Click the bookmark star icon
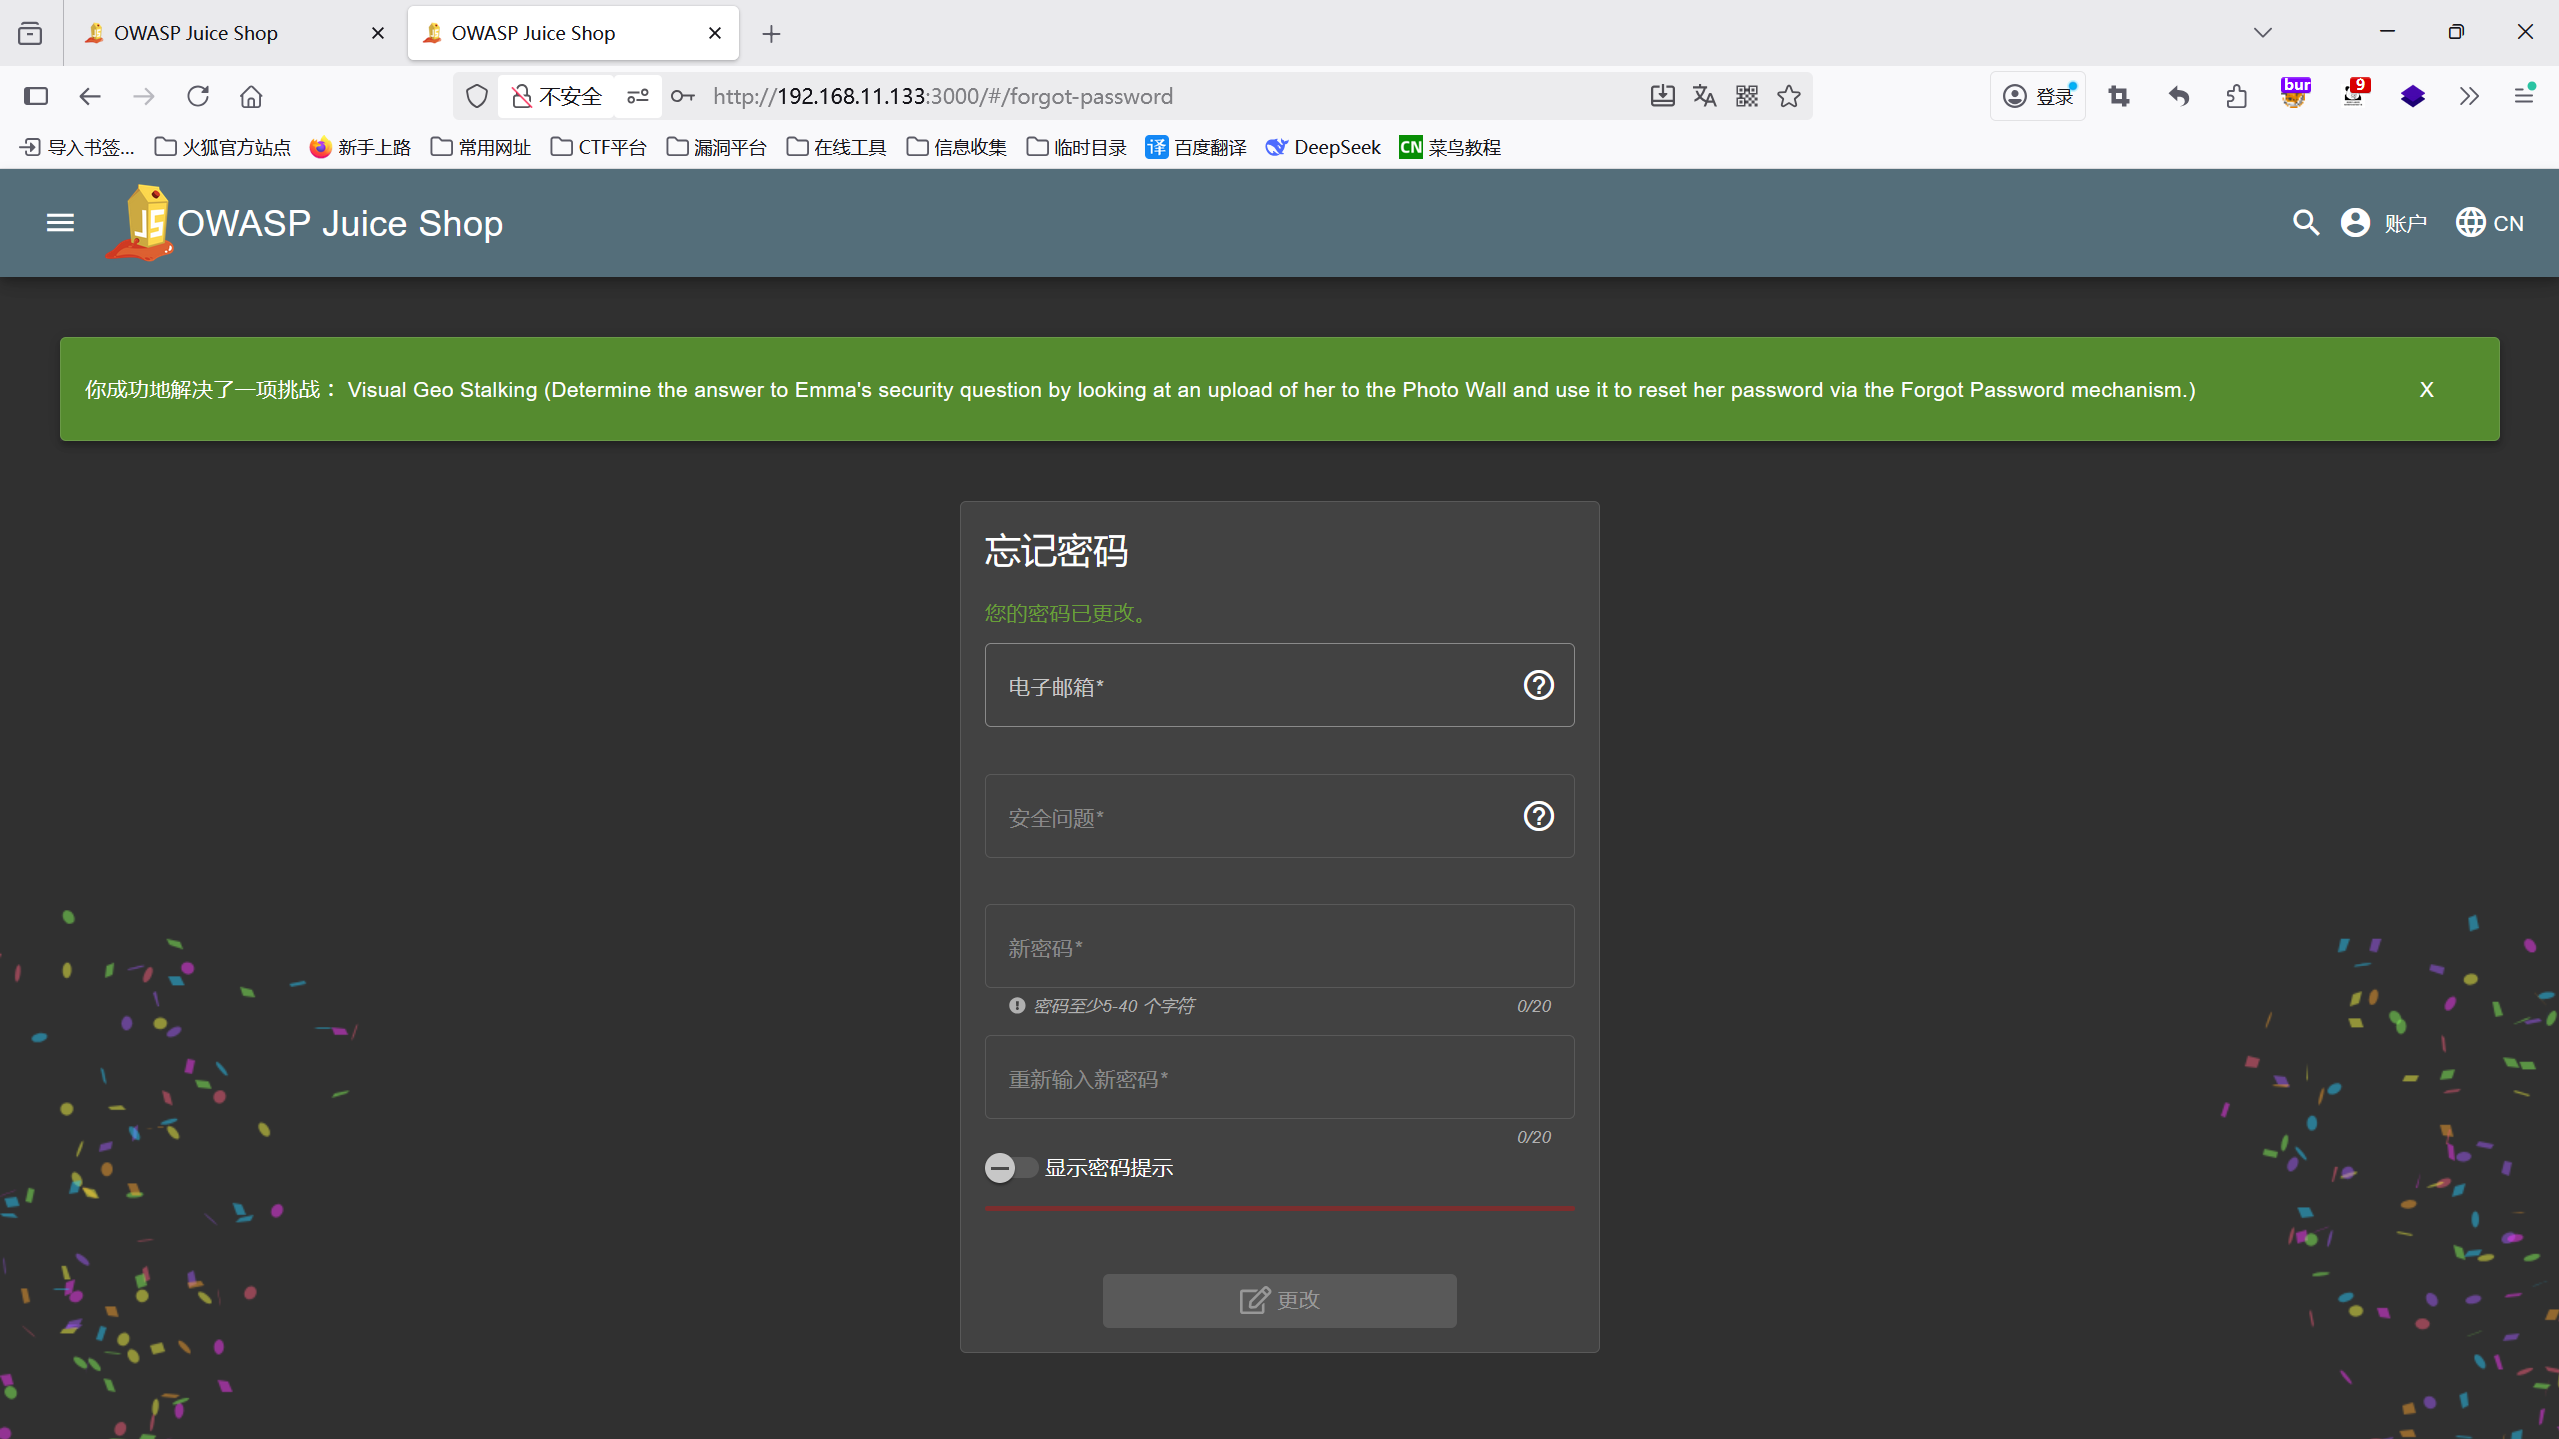Image resolution: width=2559 pixels, height=1439 pixels. point(1789,96)
